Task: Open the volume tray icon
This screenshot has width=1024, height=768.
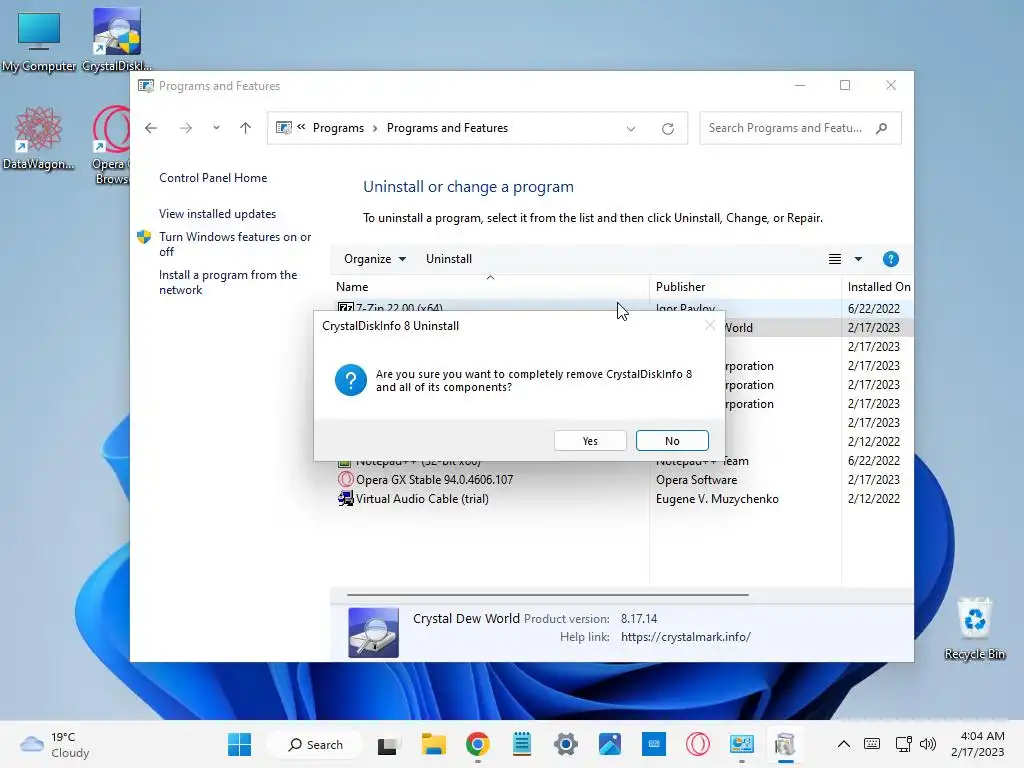Action: click(x=927, y=744)
